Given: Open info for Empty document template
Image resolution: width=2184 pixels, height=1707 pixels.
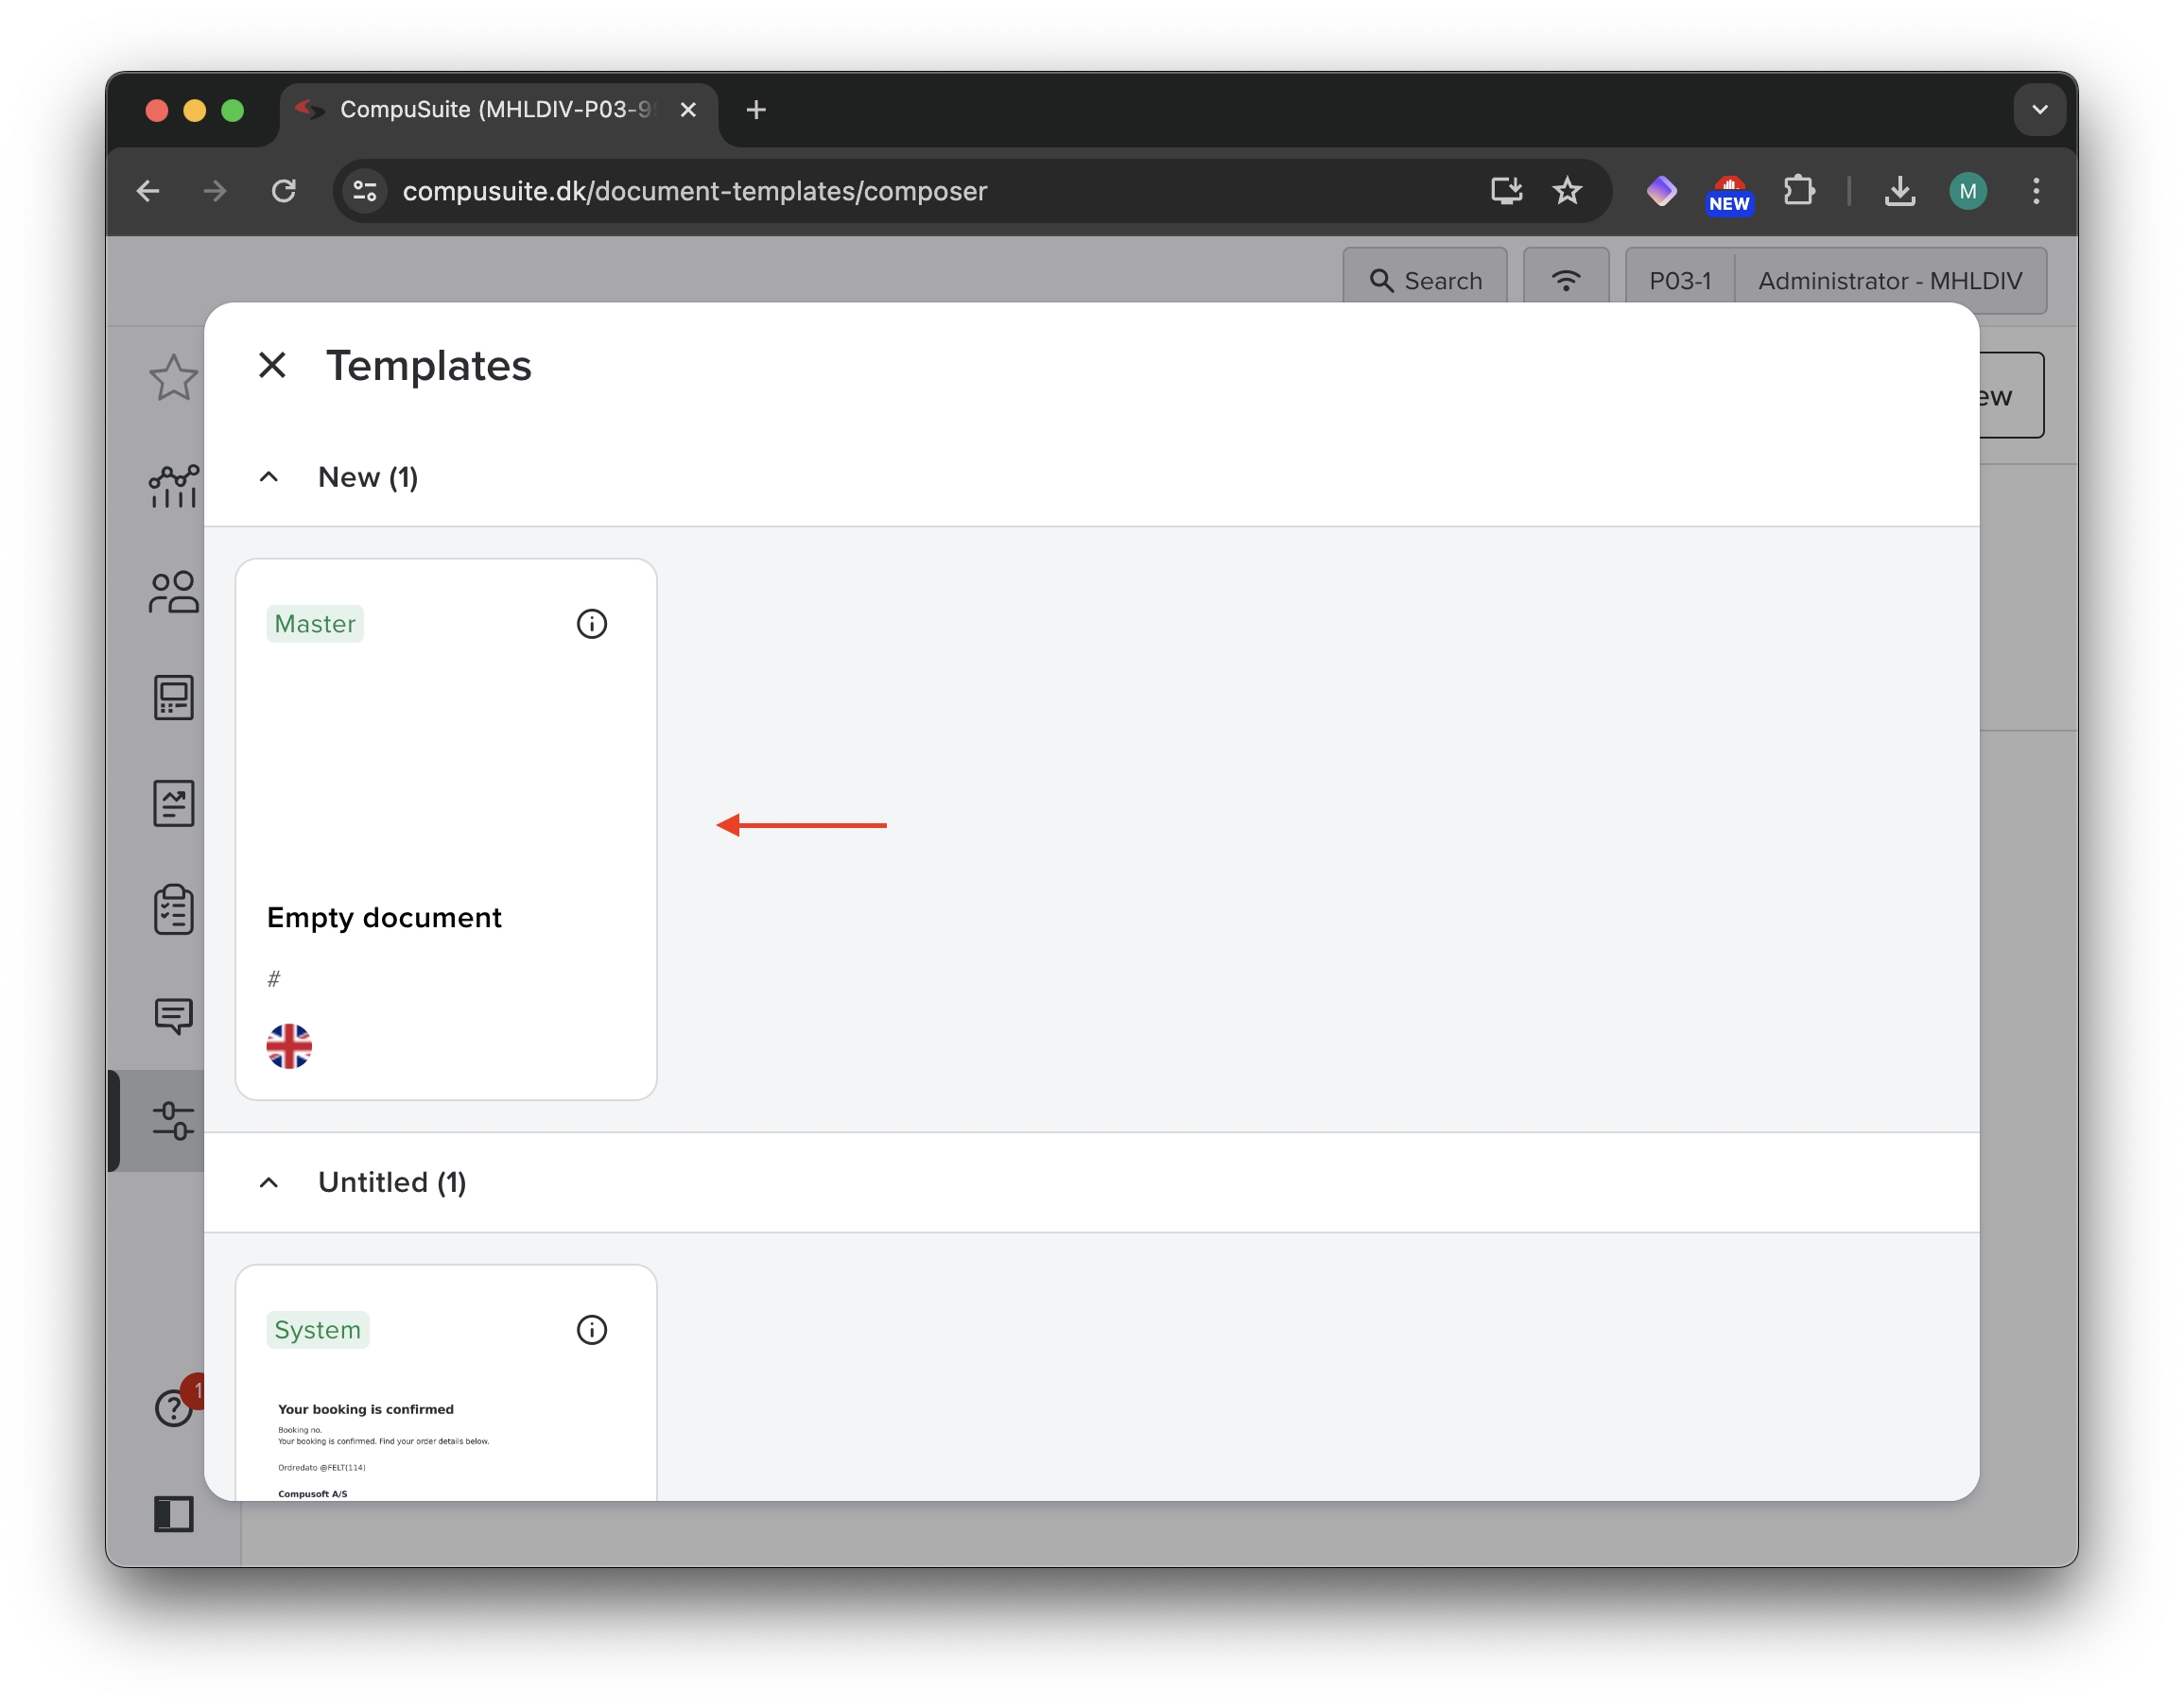Looking at the screenshot, I should (x=591, y=624).
